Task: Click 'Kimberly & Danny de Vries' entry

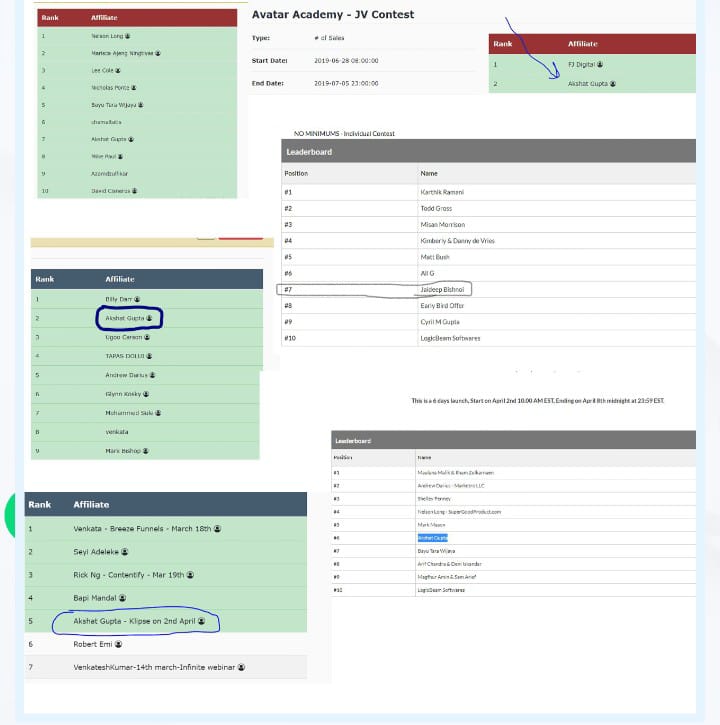Action: pos(457,241)
